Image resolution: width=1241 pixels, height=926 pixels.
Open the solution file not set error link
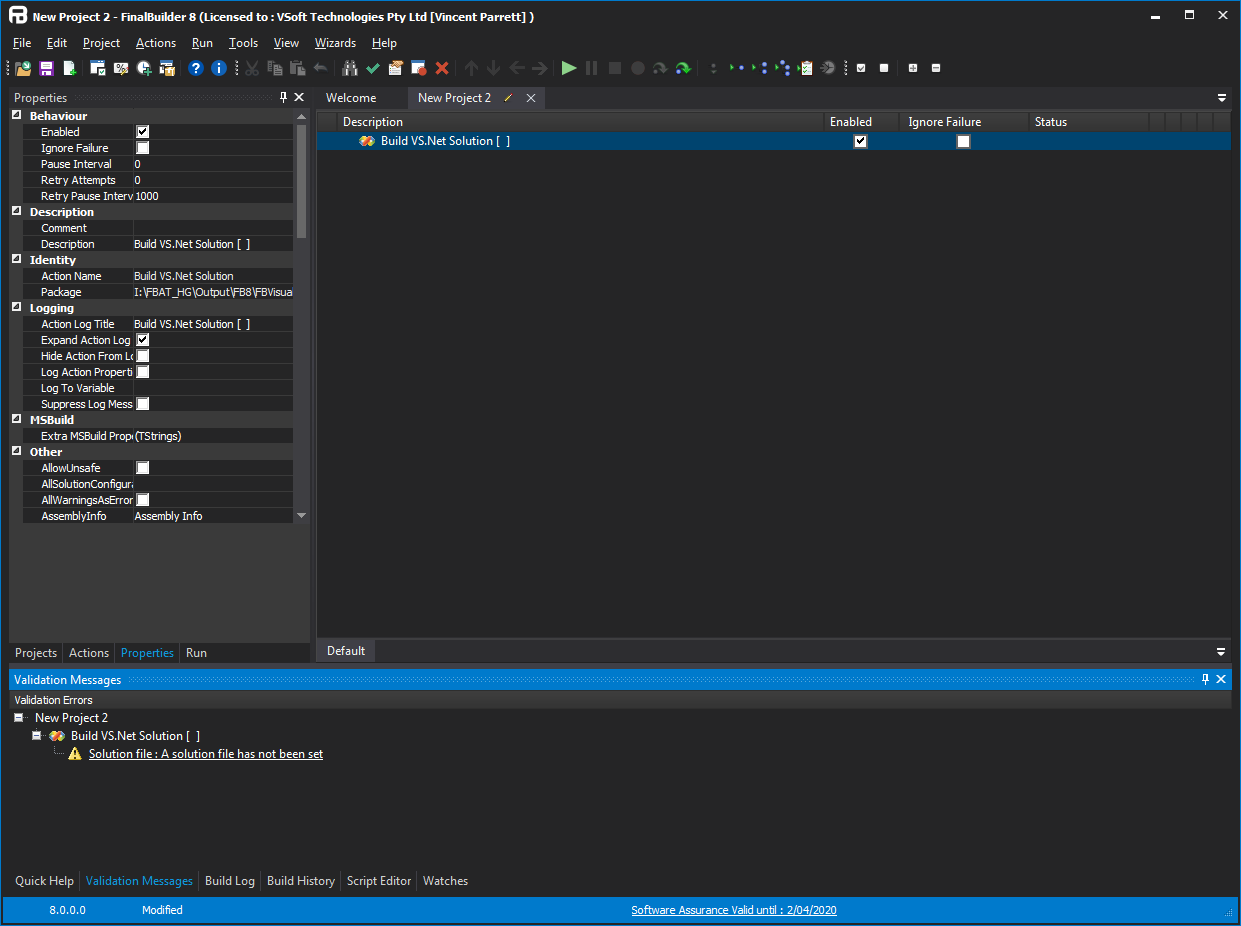click(205, 754)
